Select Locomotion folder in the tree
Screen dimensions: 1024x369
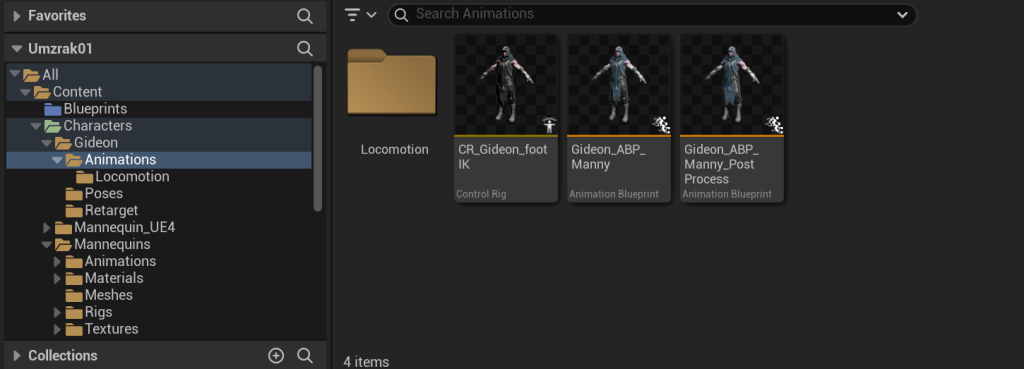(132, 176)
